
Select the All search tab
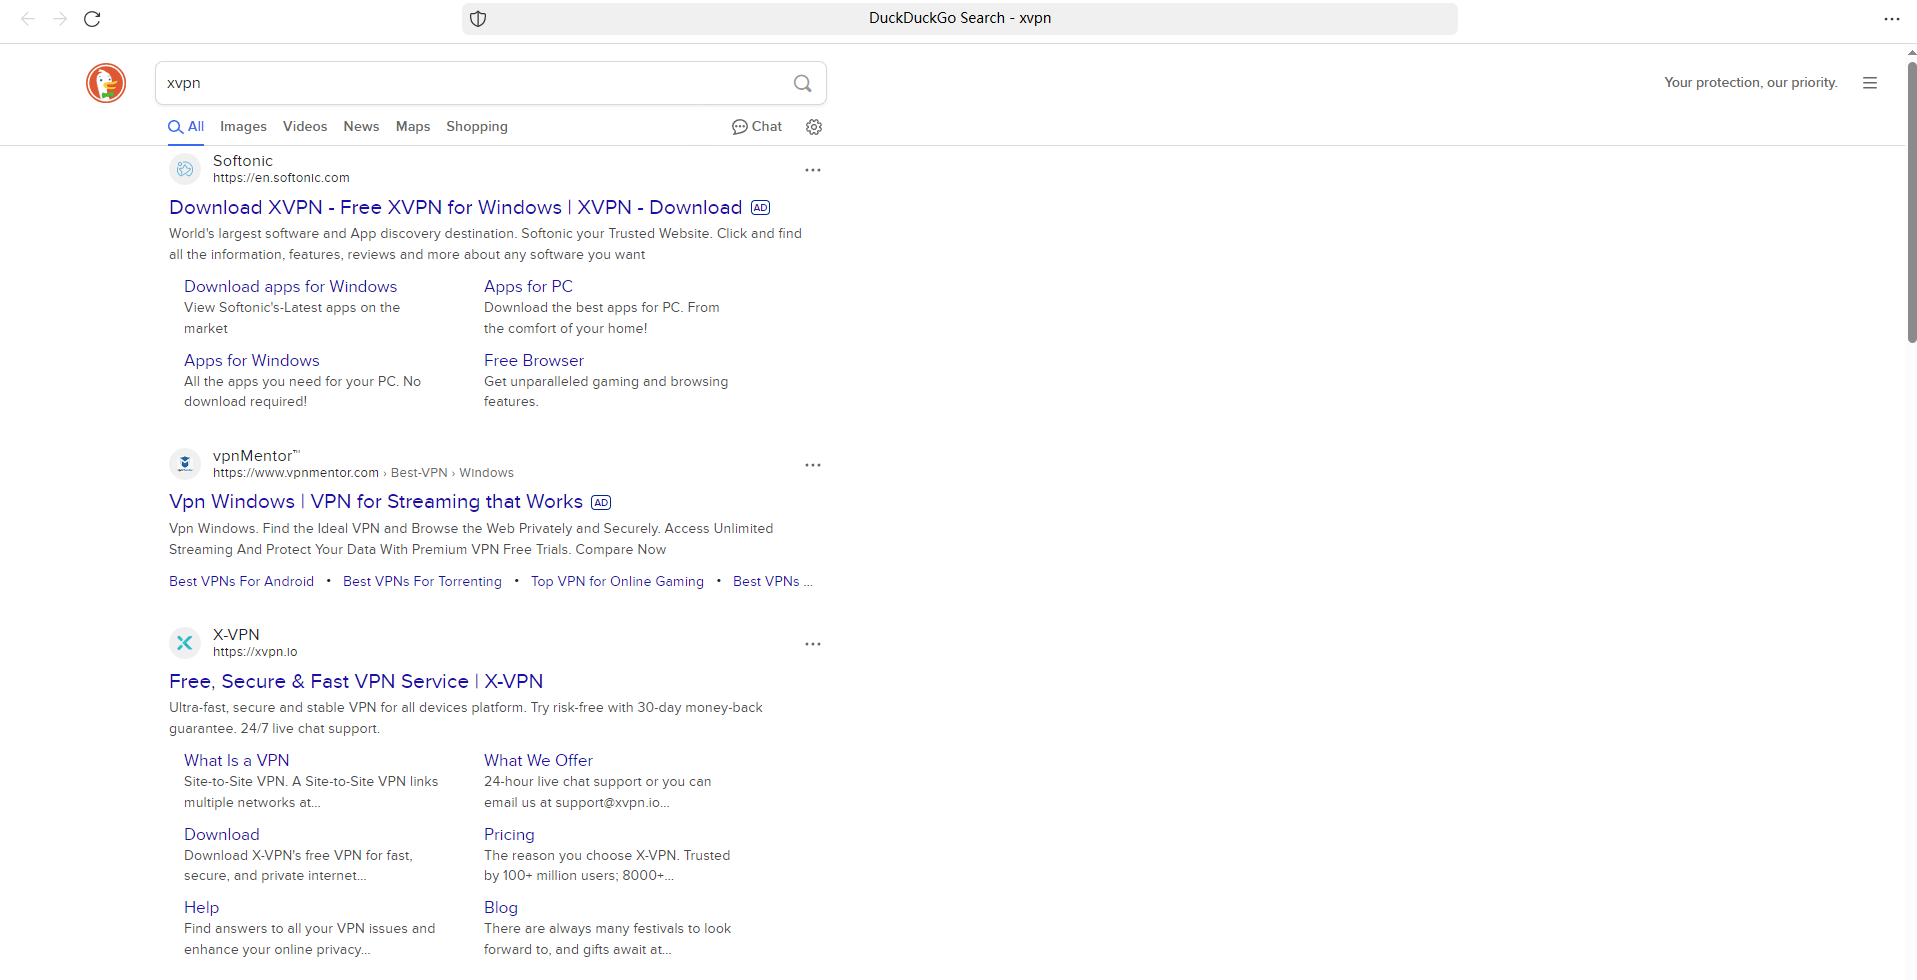click(x=186, y=127)
